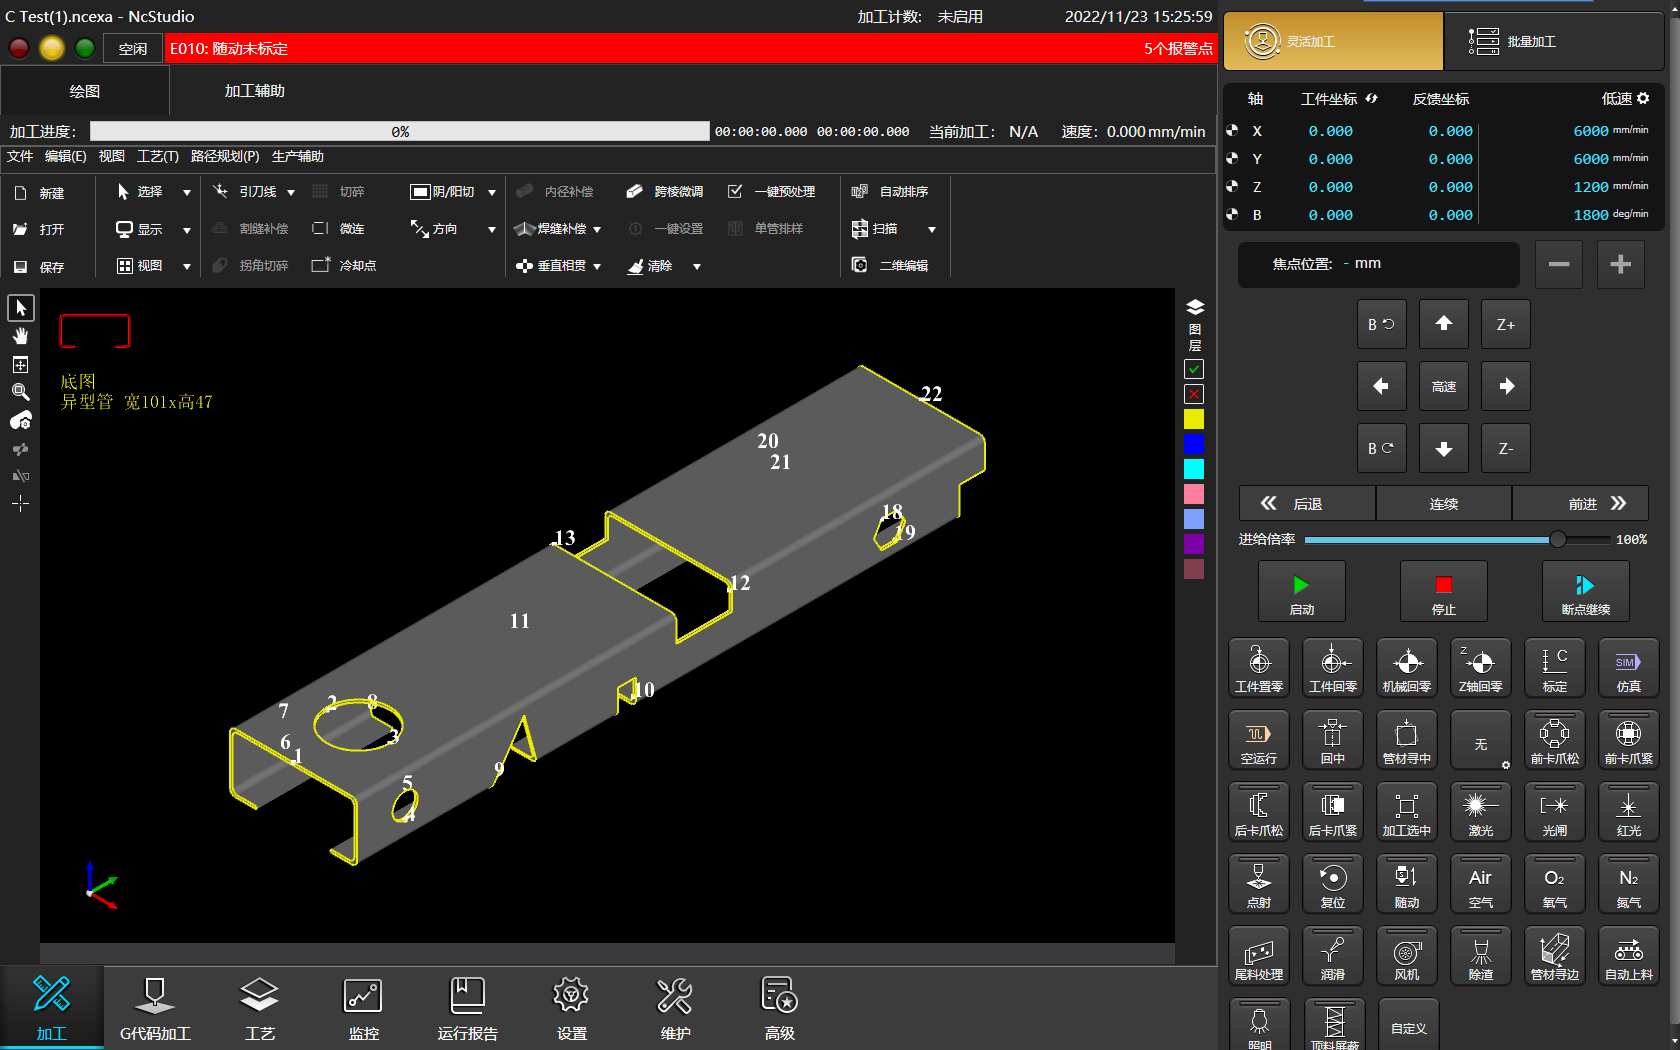The width and height of the screenshot is (1680, 1050).
Task: Open the 阴/阳切 cut type dropdown
Action: pos(491,192)
